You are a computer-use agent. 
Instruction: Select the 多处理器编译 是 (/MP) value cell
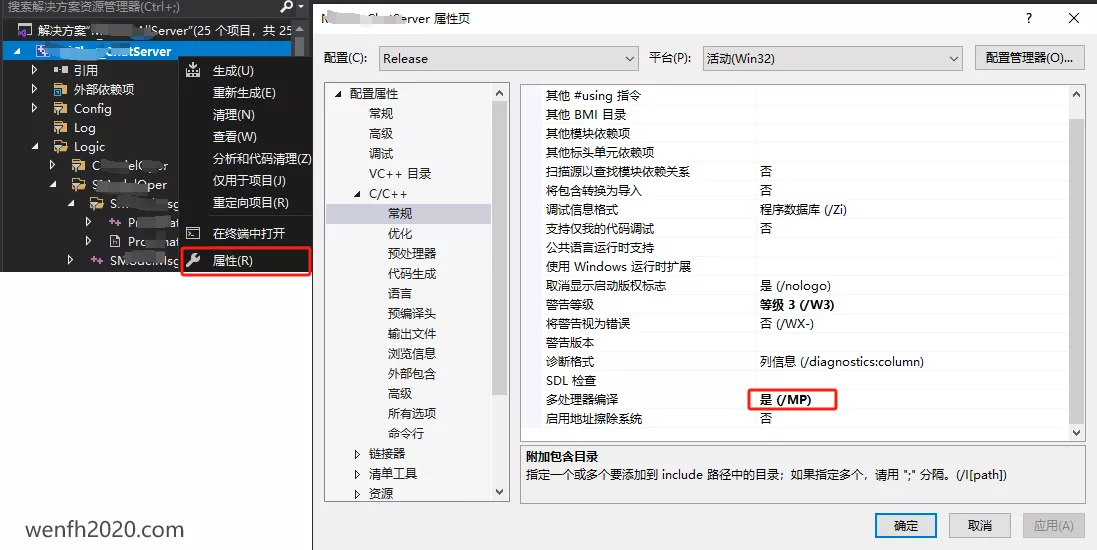792,400
